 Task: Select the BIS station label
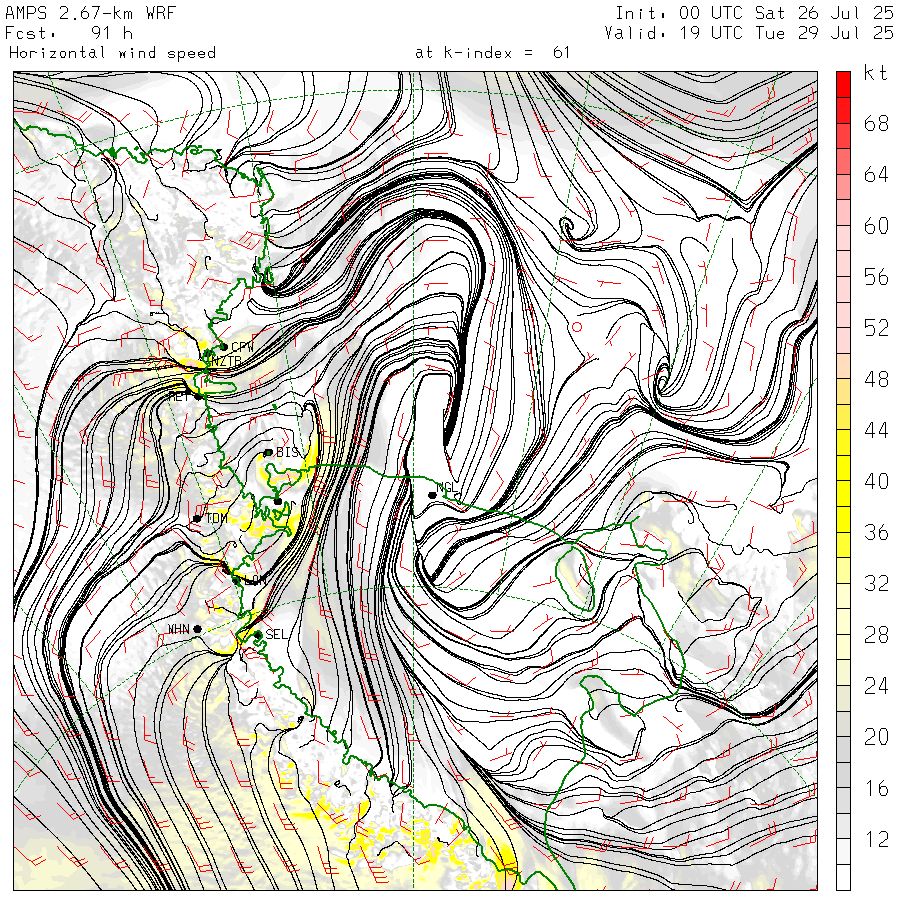coord(288,452)
